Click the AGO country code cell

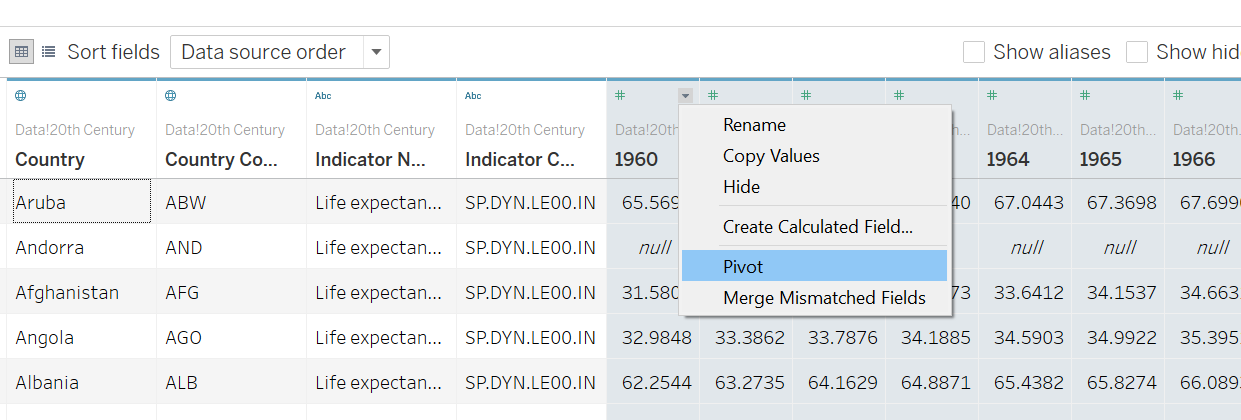pos(231,337)
